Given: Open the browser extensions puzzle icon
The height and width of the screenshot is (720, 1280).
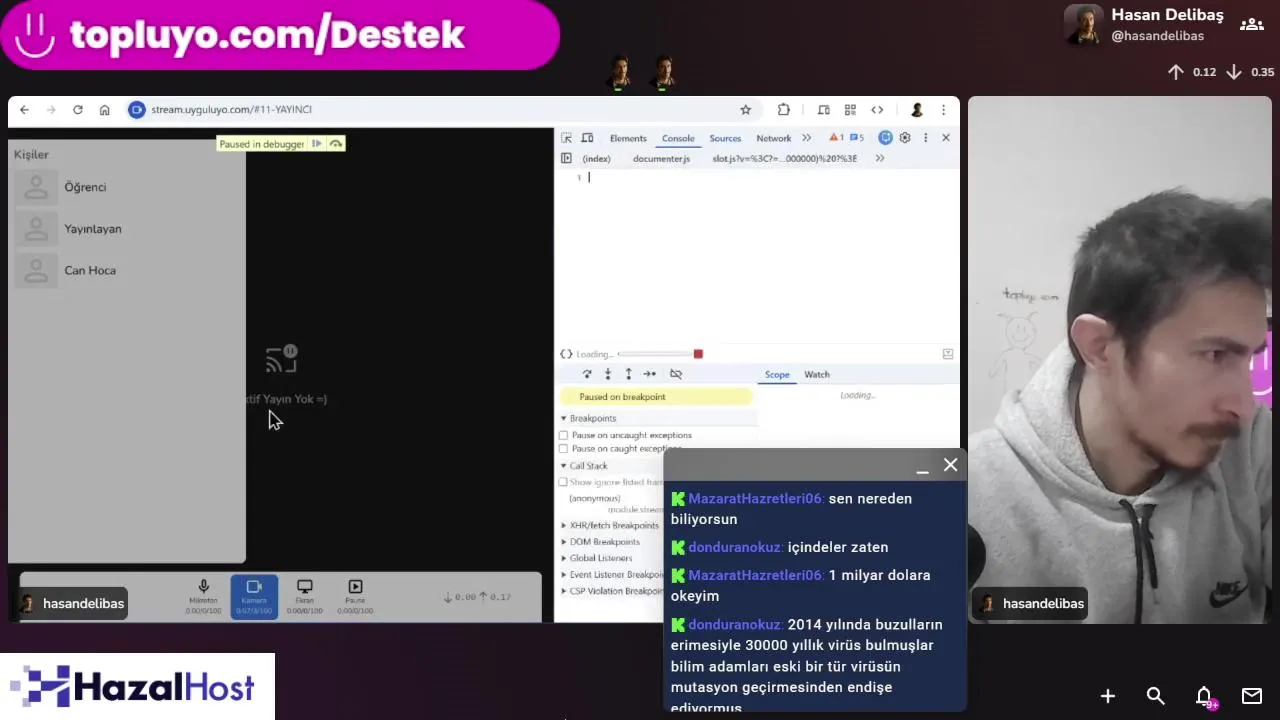Looking at the screenshot, I should [x=784, y=110].
